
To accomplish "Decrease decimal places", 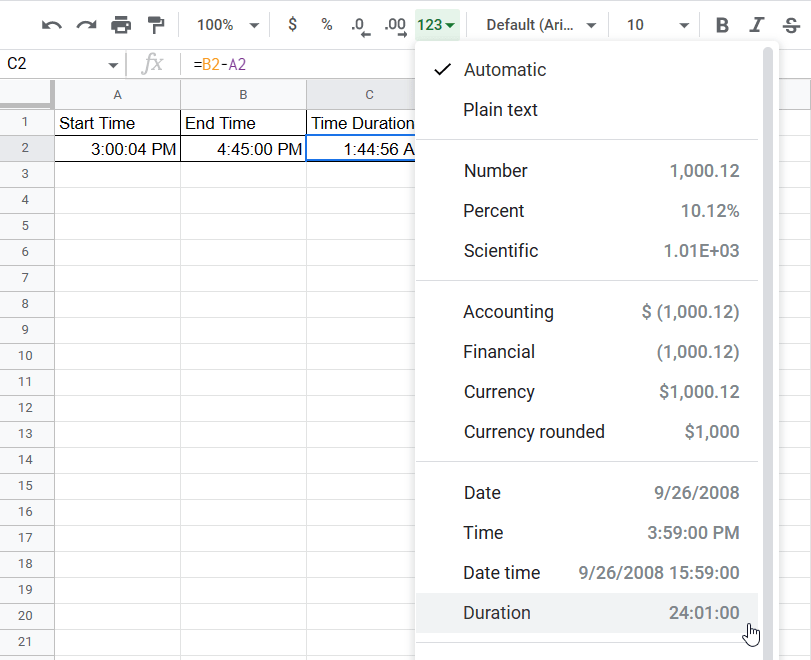I will (360, 24).
